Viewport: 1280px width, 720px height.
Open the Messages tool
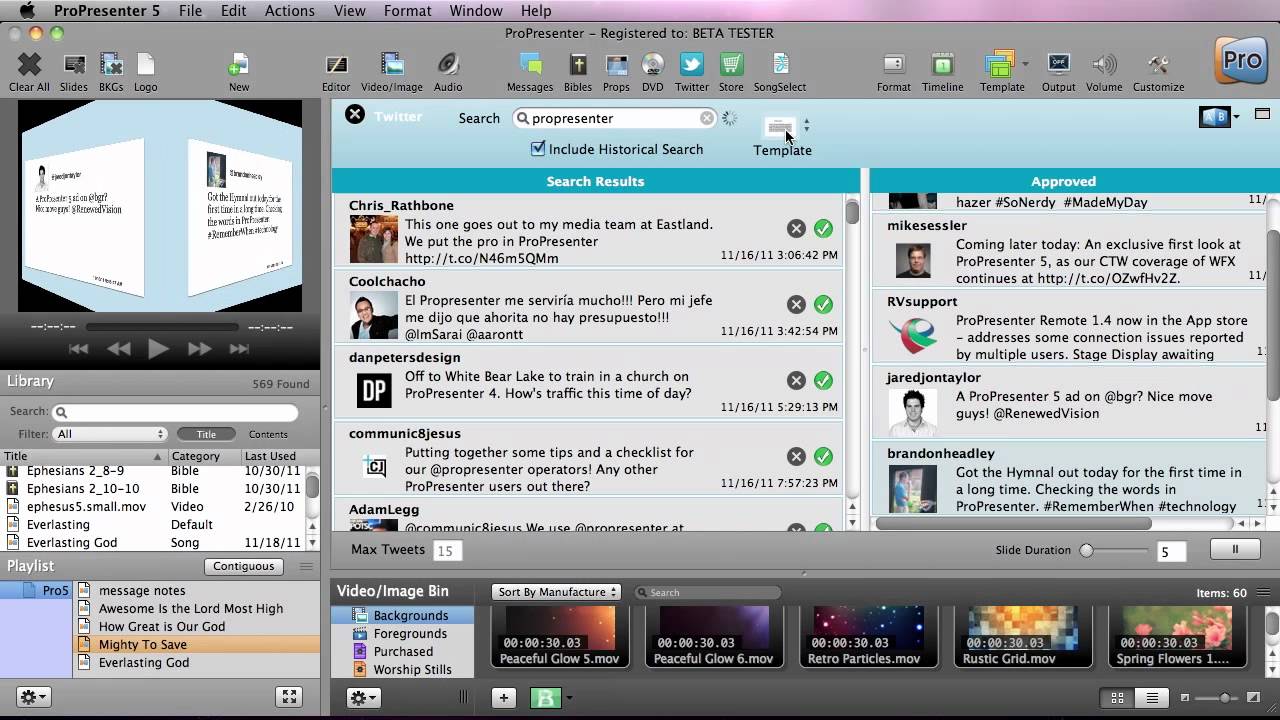click(530, 66)
